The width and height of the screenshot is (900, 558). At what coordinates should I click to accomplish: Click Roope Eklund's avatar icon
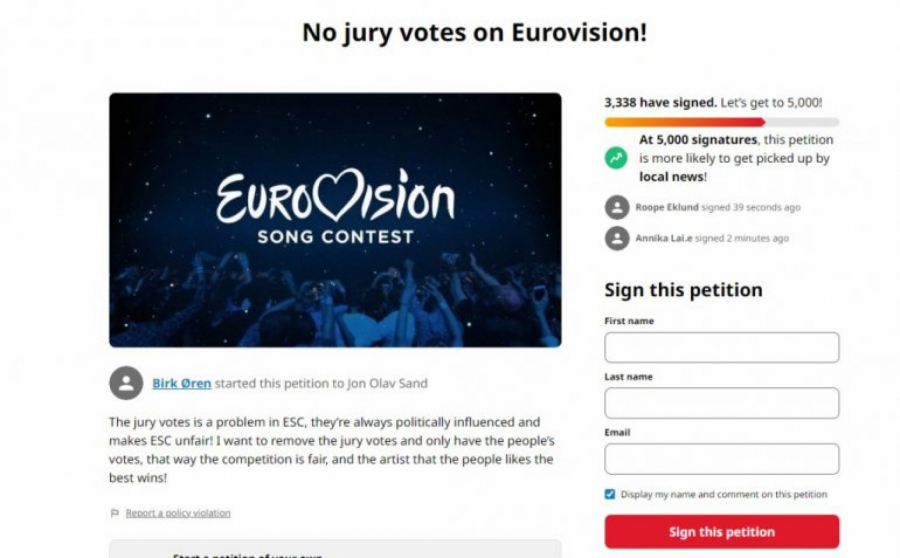click(x=617, y=208)
